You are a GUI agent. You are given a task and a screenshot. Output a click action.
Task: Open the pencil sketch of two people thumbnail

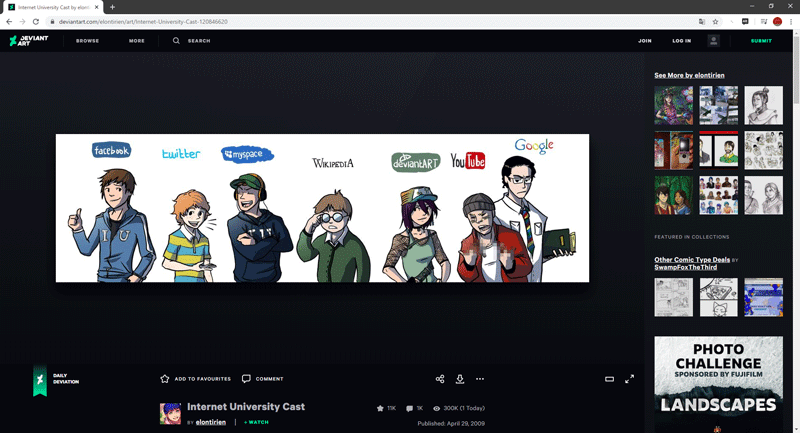(763, 195)
